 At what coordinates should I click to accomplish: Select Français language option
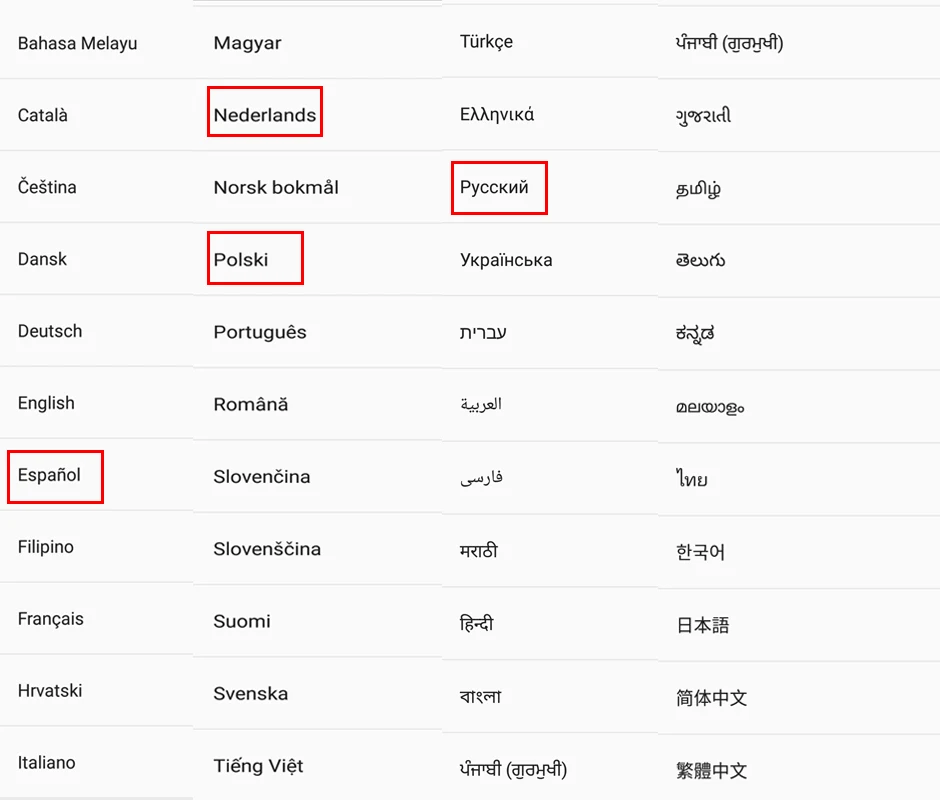point(50,619)
